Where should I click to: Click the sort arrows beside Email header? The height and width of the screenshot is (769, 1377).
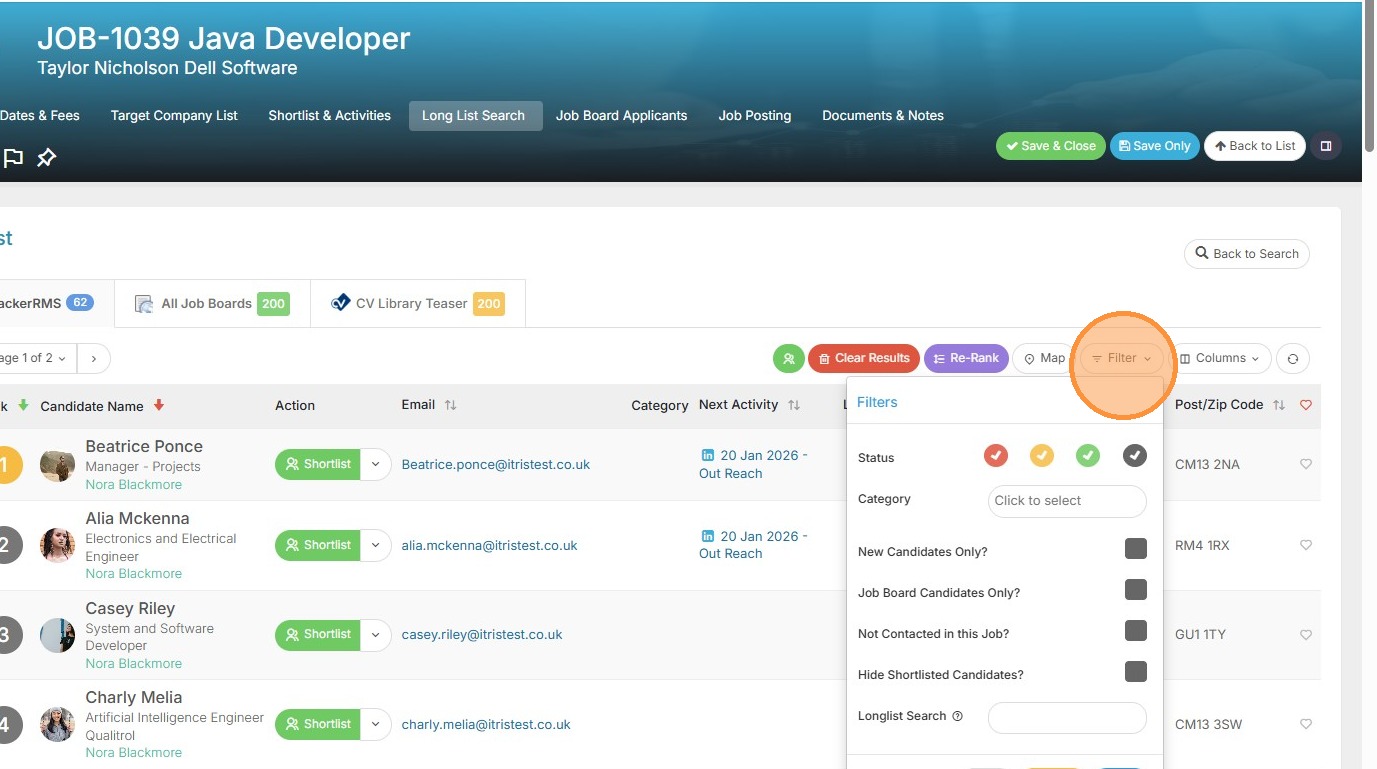(450, 405)
